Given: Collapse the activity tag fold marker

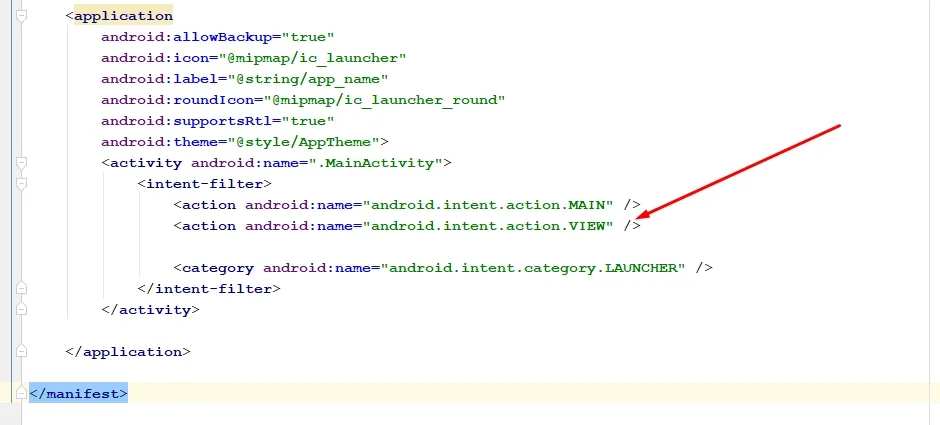Looking at the screenshot, I should 21,163.
